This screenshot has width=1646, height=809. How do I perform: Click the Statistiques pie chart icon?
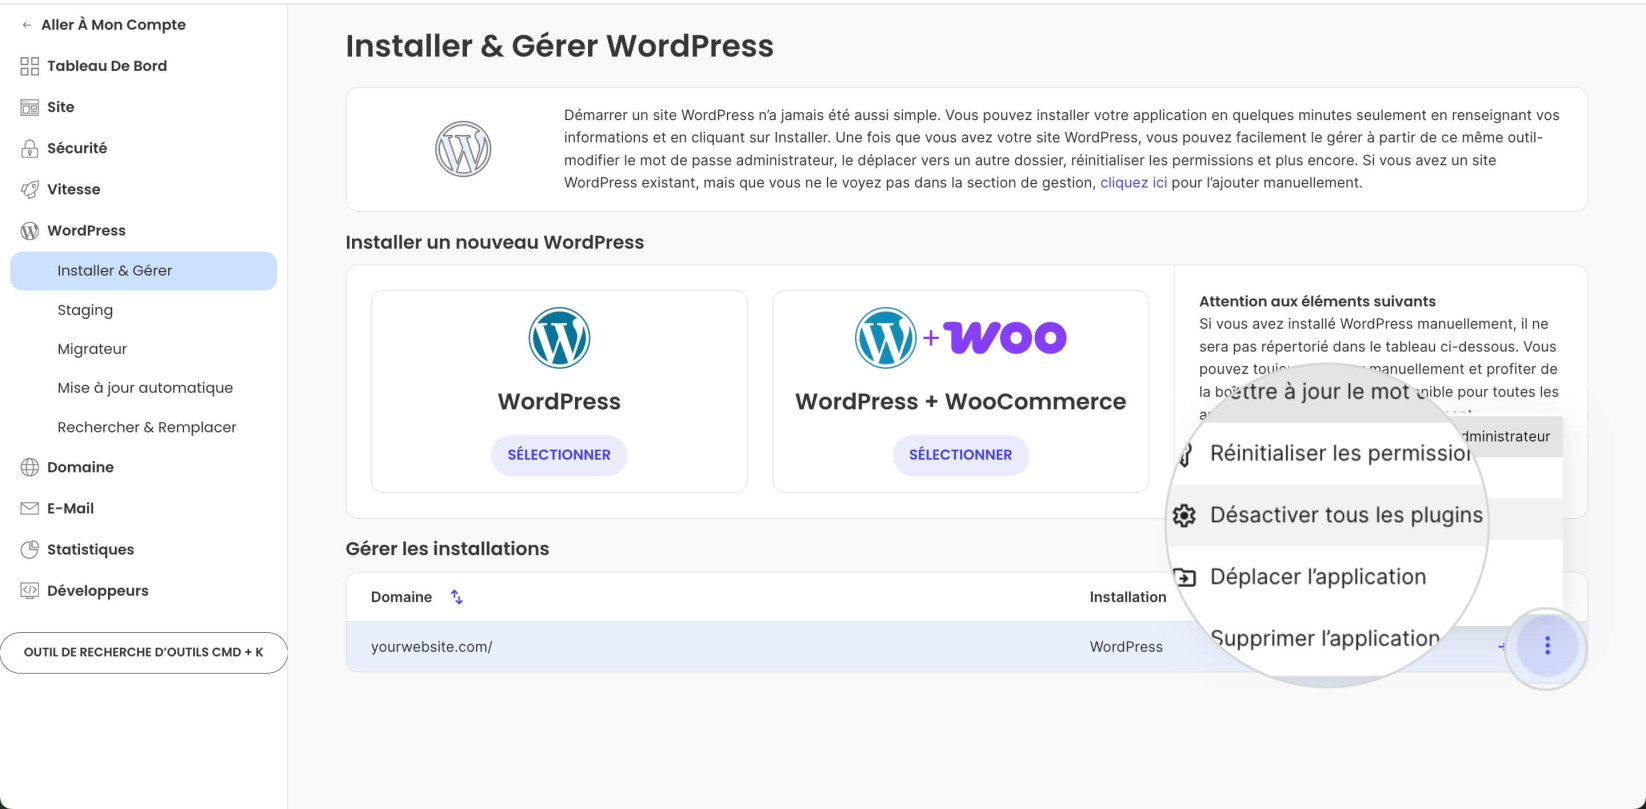[x=30, y=549]
